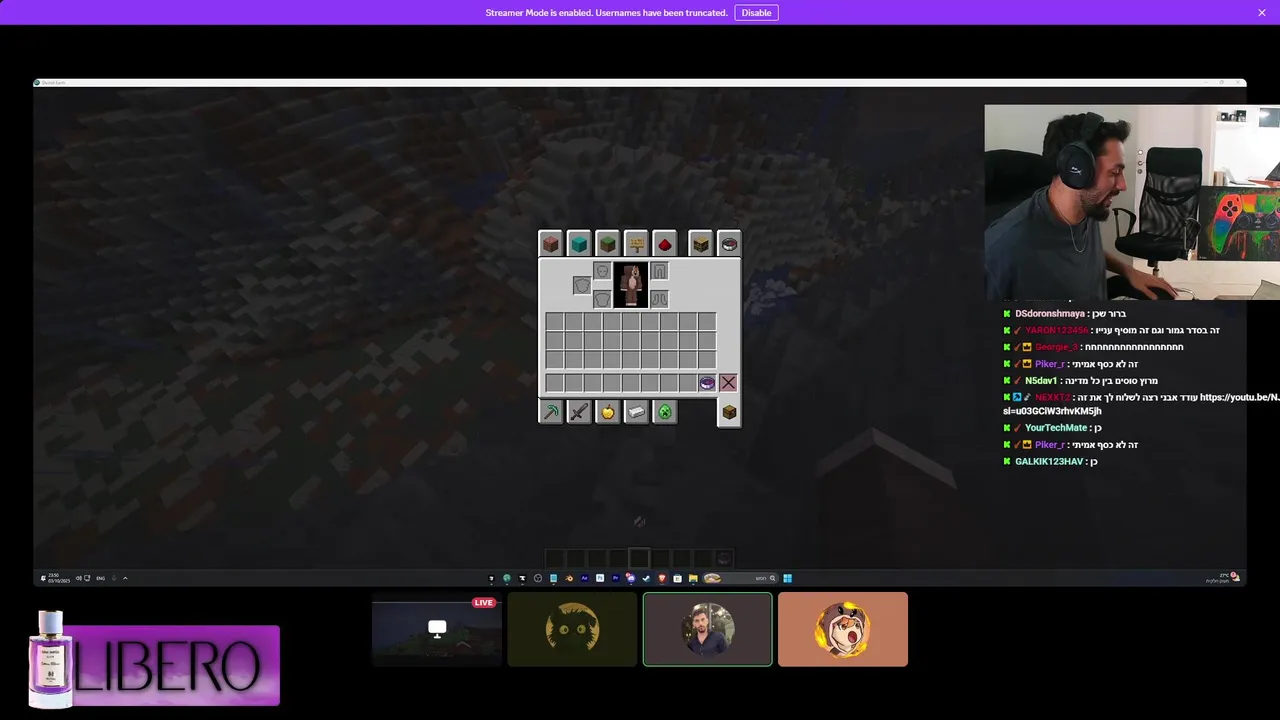The height and width of the screenshot is (720, 1280).
Task: Open the Combat tab with sword icon
Action: (x=579, y=412)
